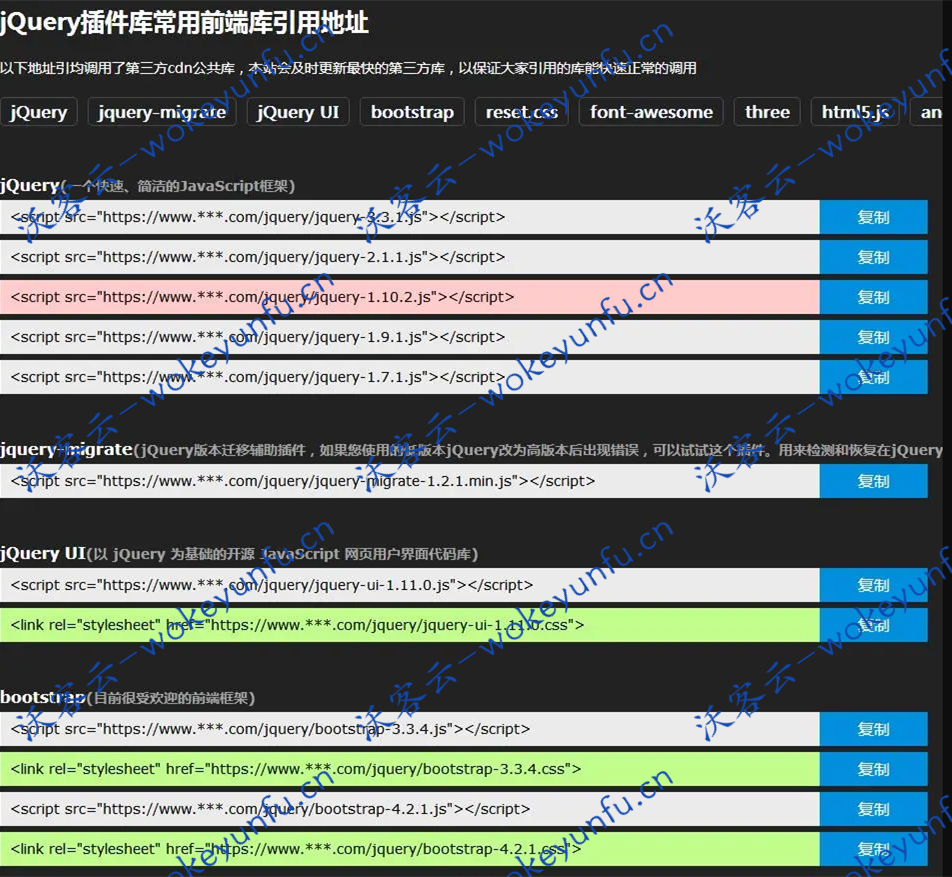
Task: Copy the jquery-2.1.1.js script tag
Action: 873,257
